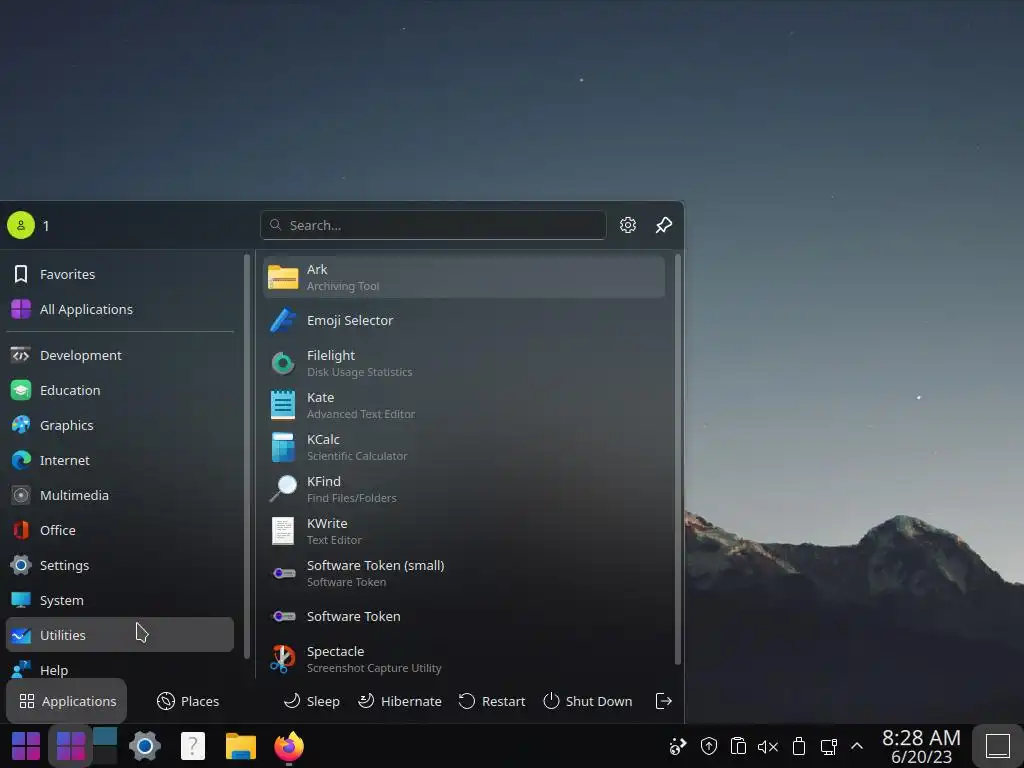The image size is (1024, 768).
Task: Expand hidden system tray icons
Action: point(857,746)
